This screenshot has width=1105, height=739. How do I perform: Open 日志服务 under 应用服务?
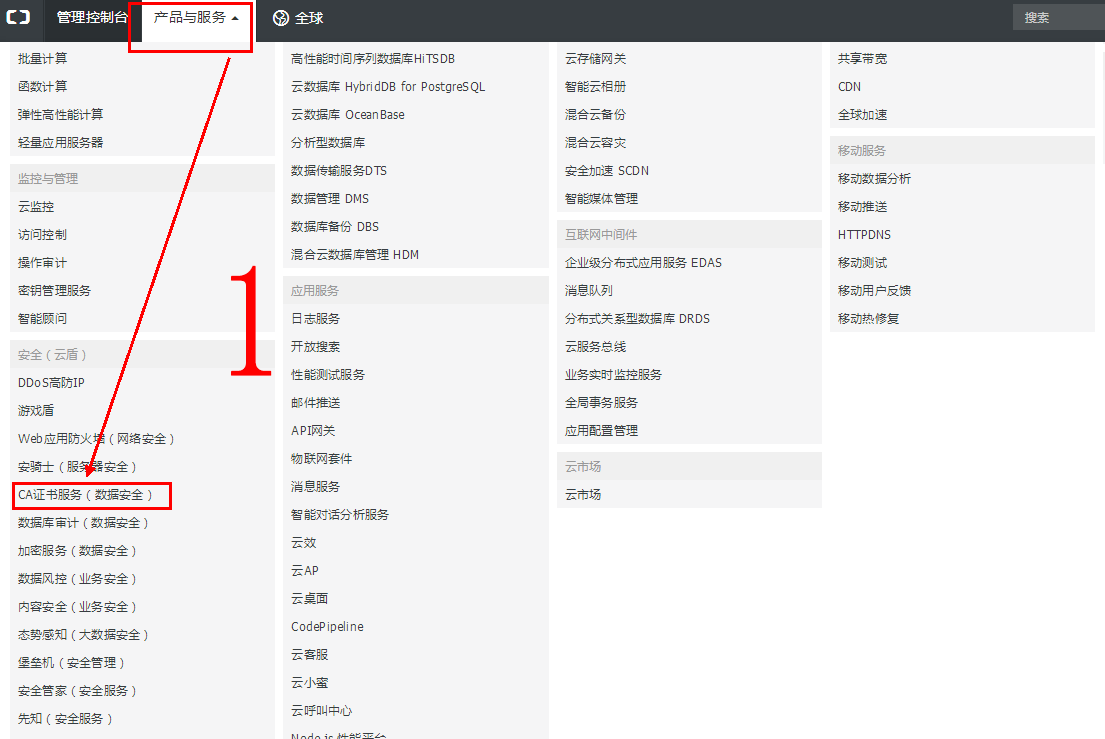(315, 319)
